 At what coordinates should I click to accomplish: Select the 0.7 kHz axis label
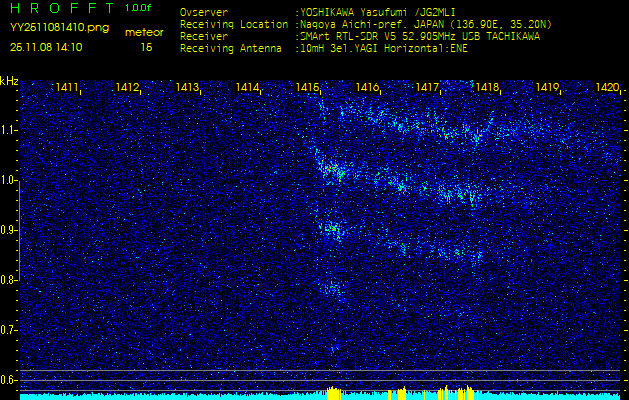(x=10, y=330)
